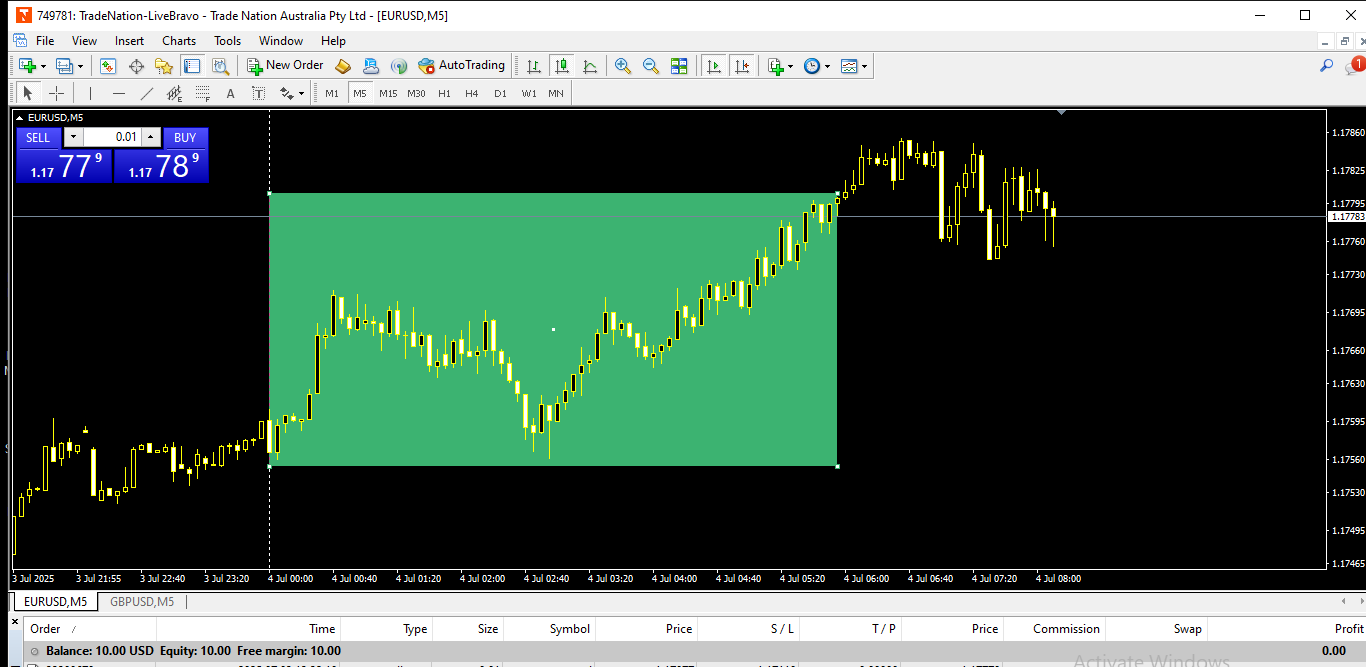Switch to the GBPUSD,M5 chart tab
The image size is (1366, 667).
[x=142, y=602]
